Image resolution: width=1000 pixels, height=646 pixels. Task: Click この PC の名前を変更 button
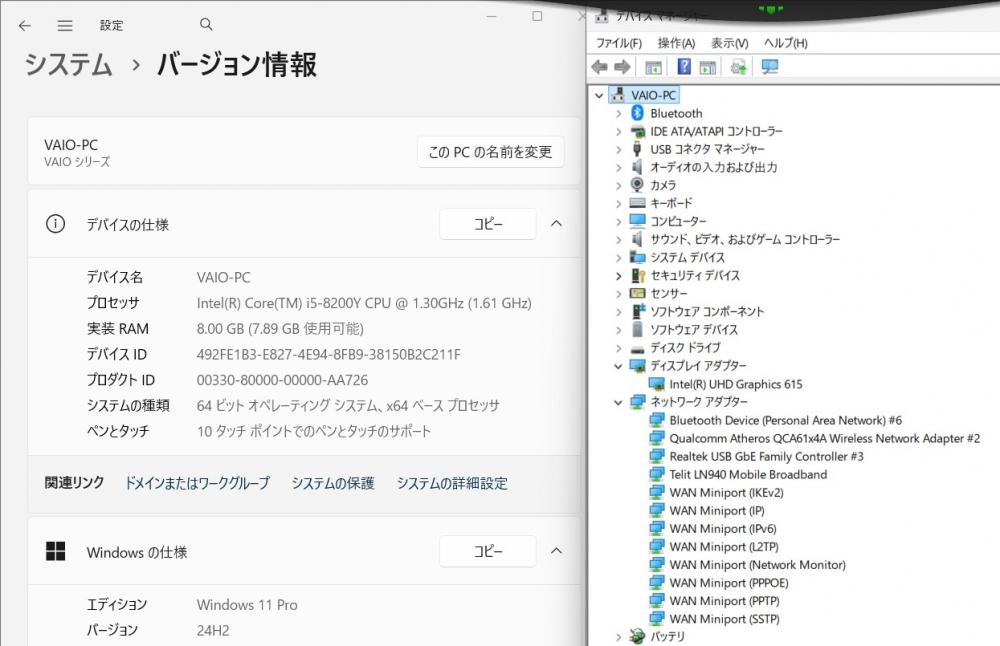point(490,152)
